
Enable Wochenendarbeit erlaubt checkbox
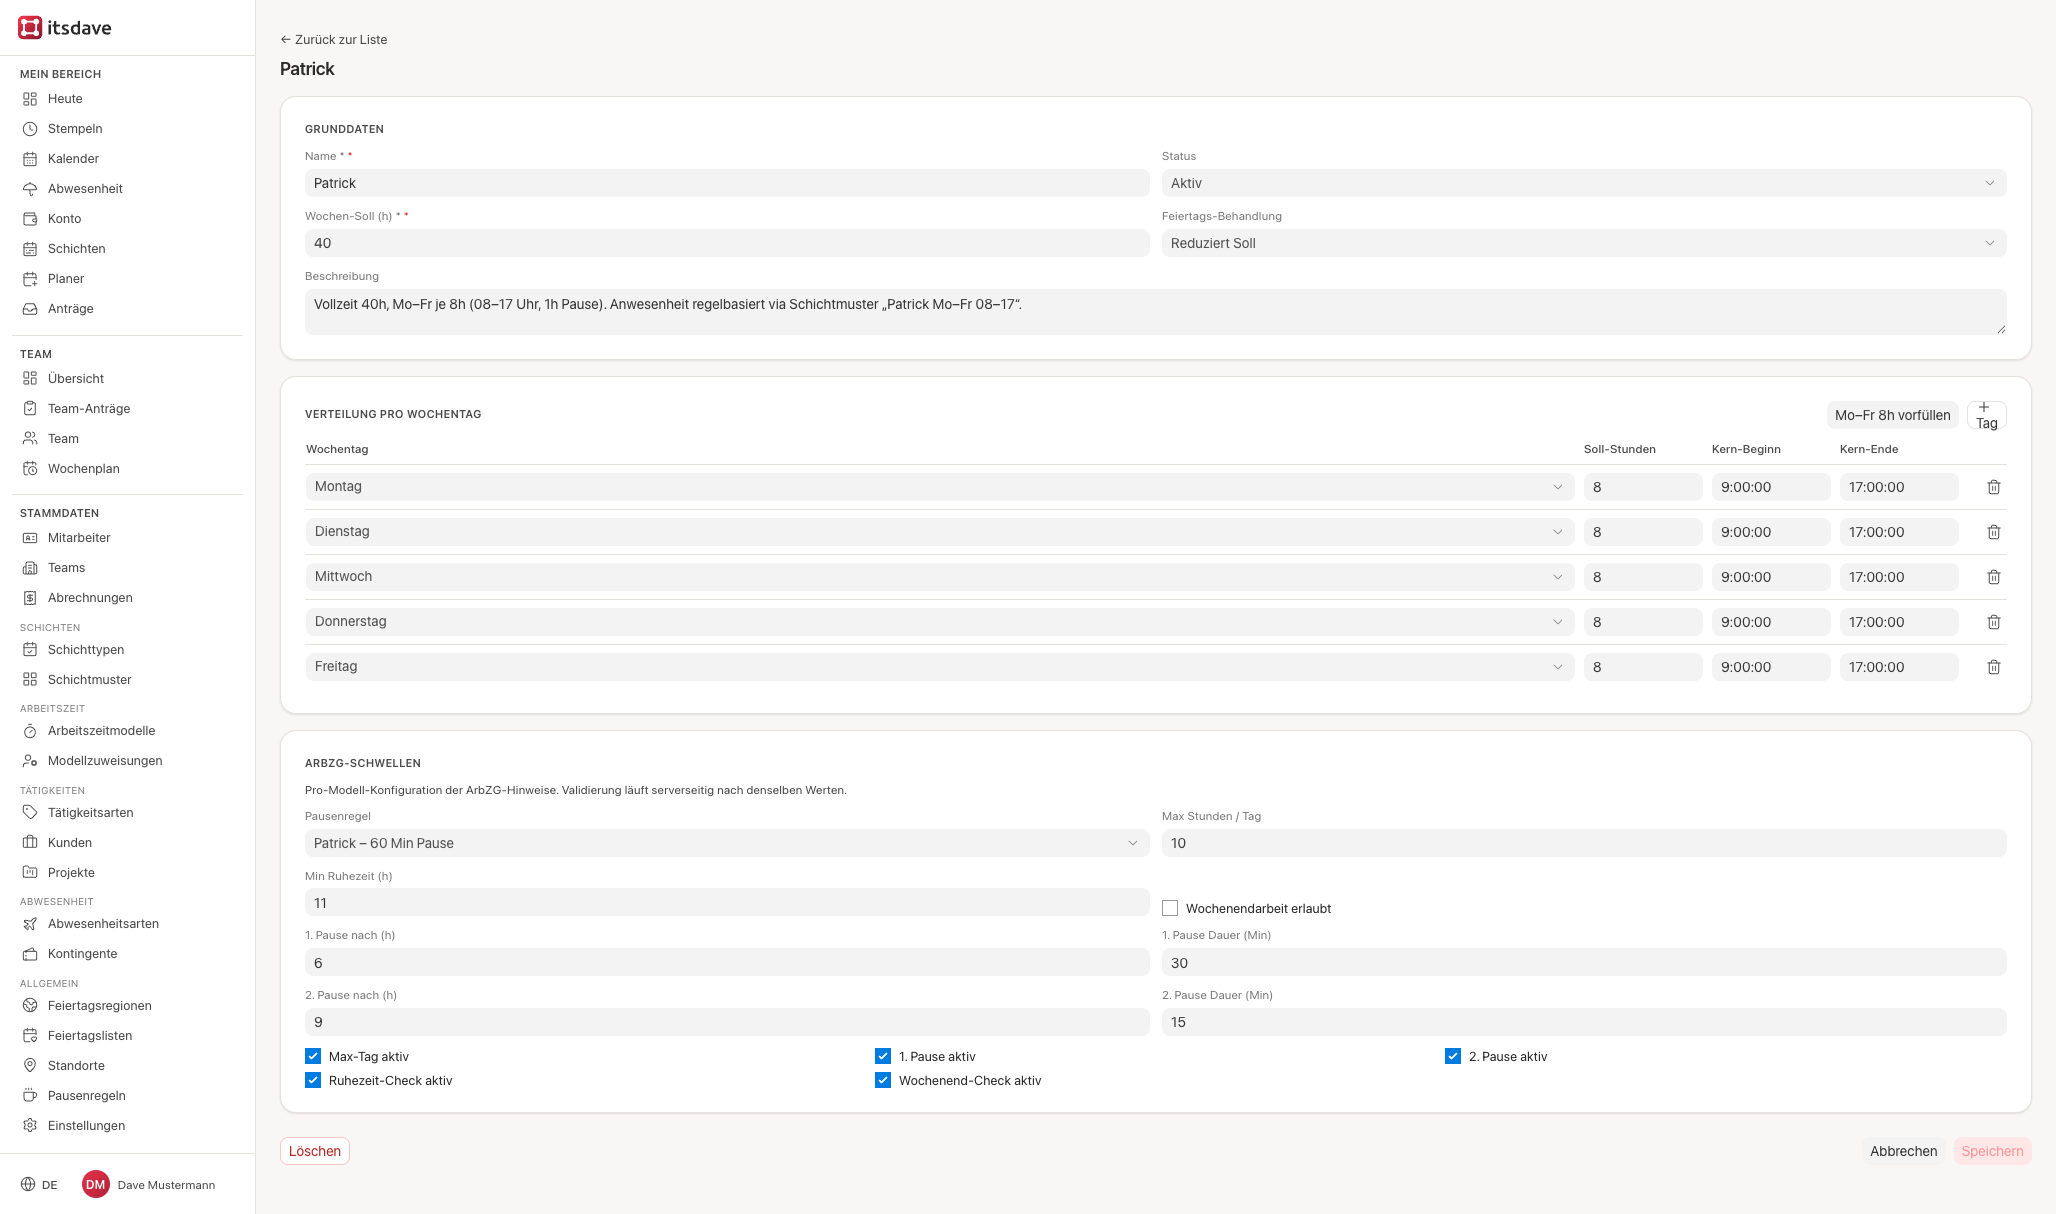1170,908
